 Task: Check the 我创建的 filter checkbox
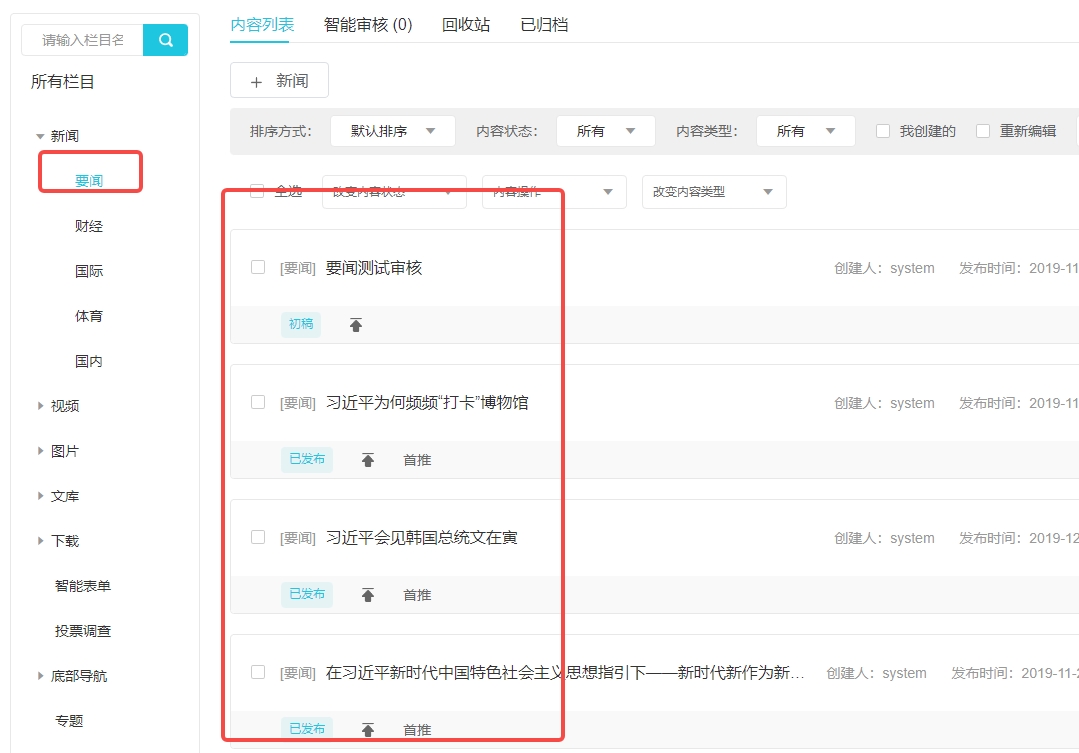(x=883, y=131)
